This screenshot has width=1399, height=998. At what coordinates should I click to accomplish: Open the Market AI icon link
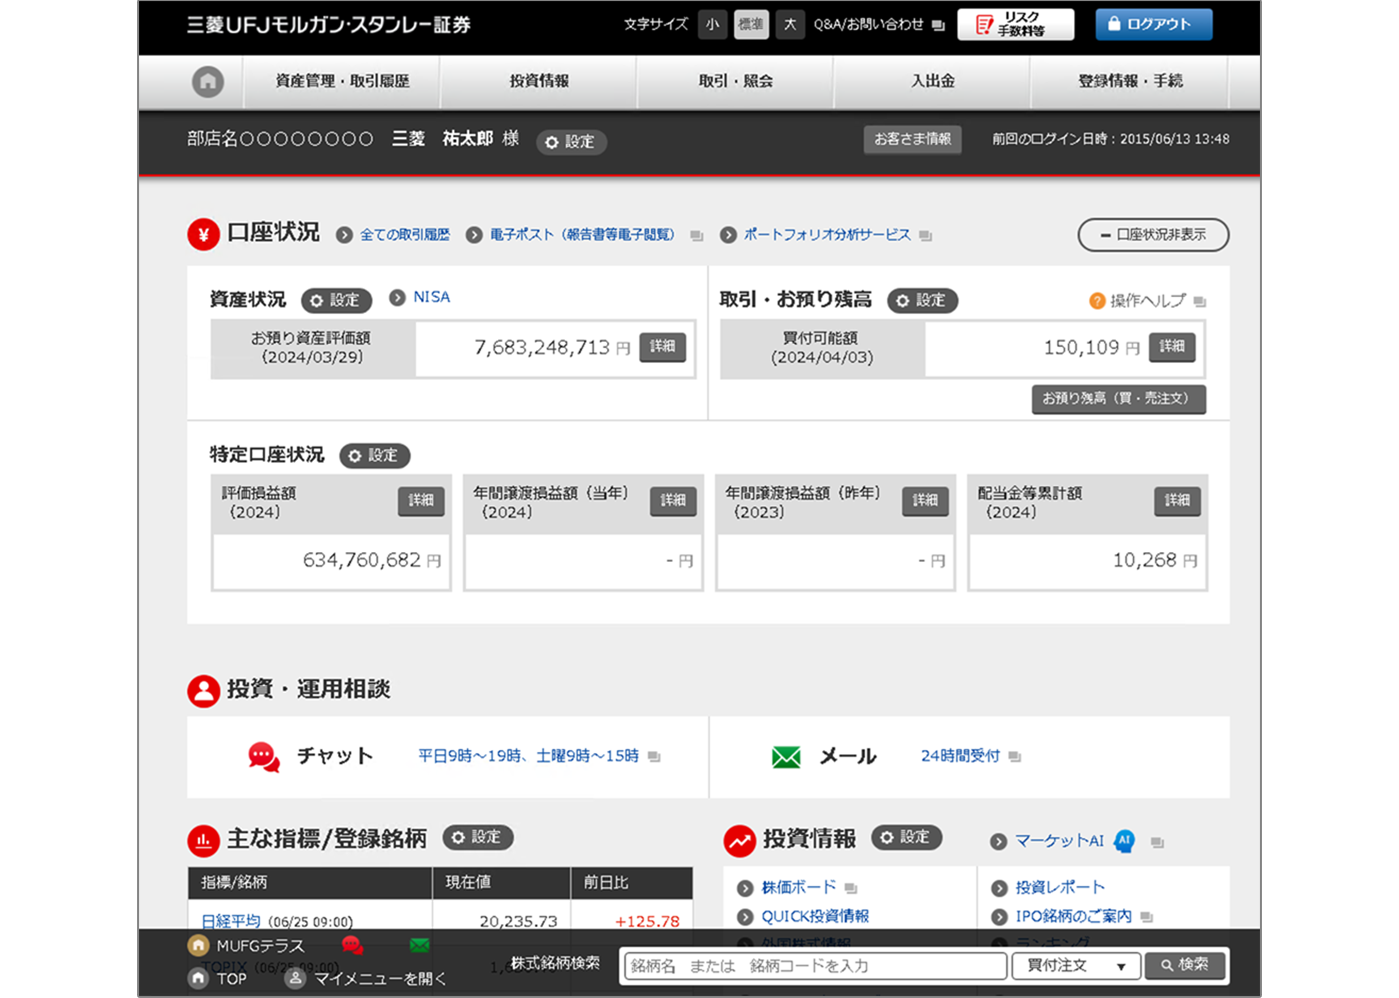coord(1124,841)
